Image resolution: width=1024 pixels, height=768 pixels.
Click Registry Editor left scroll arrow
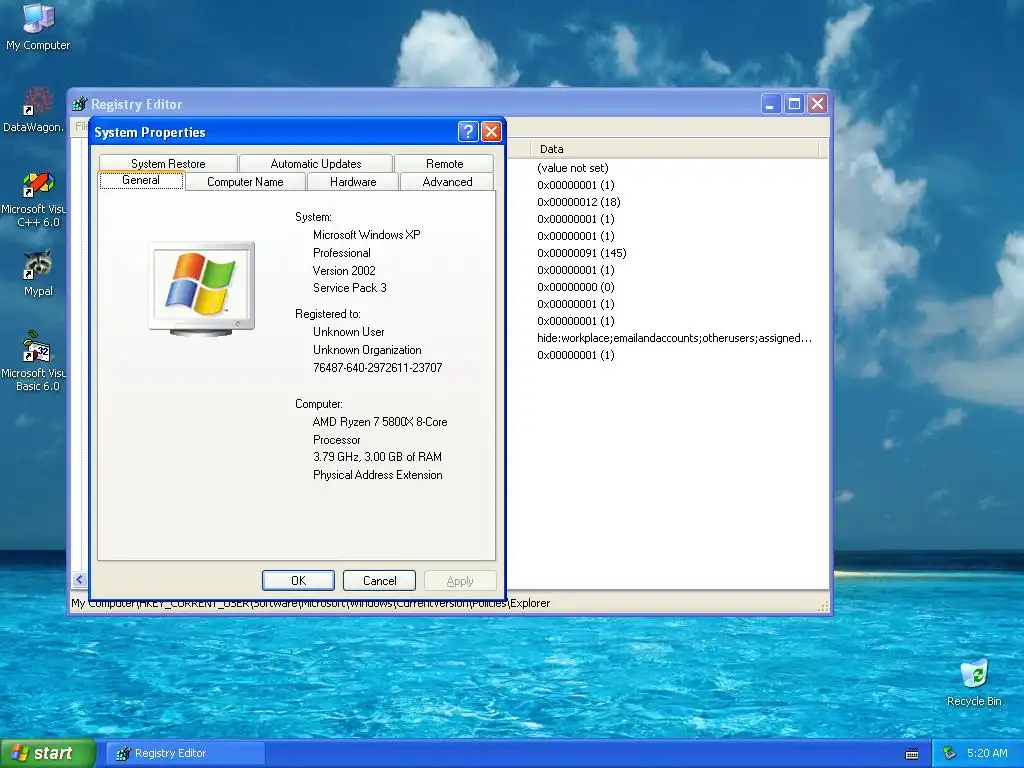coord(79,579)
